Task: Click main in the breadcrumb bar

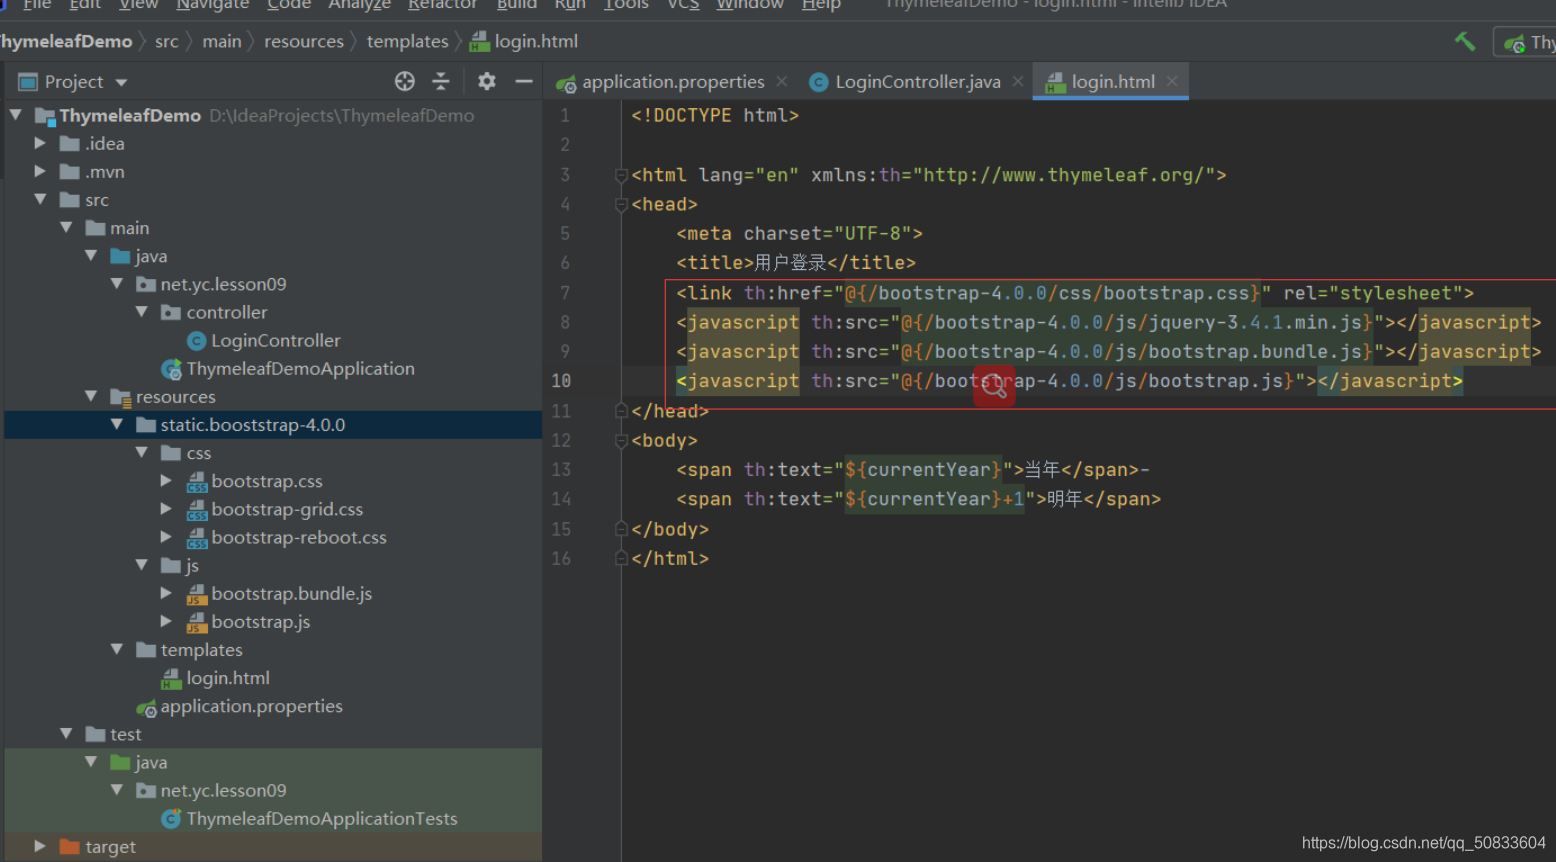Action: pyautogui.click(x=222, y=42)
